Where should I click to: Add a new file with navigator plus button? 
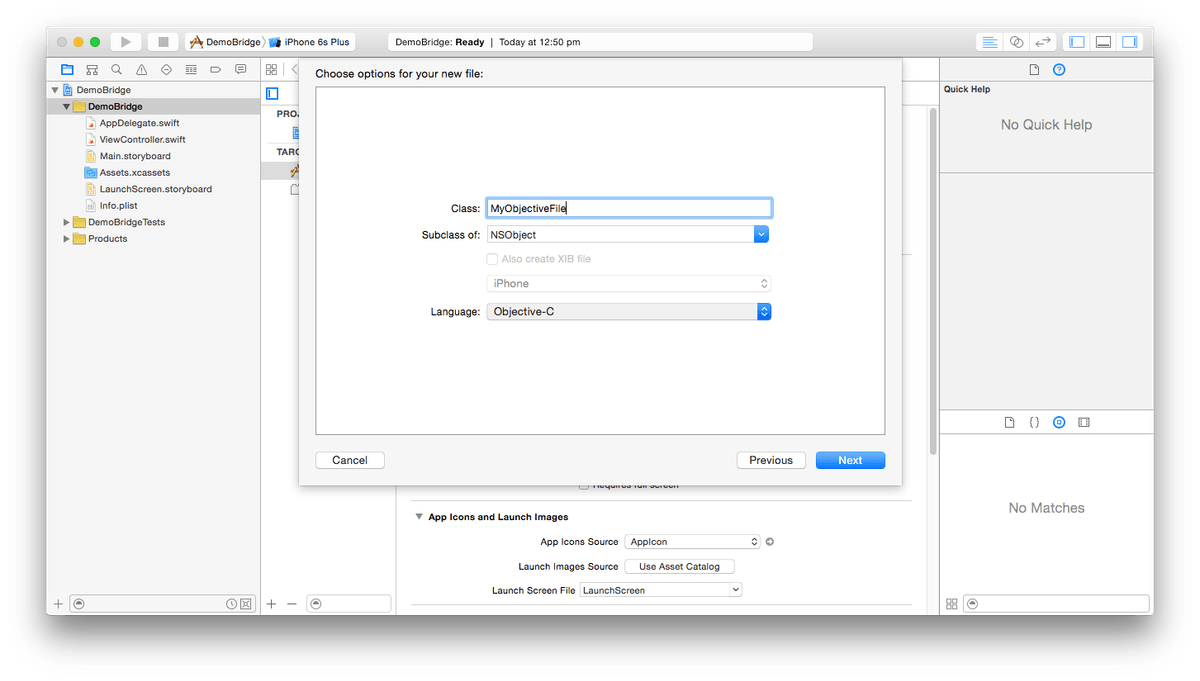58,604
